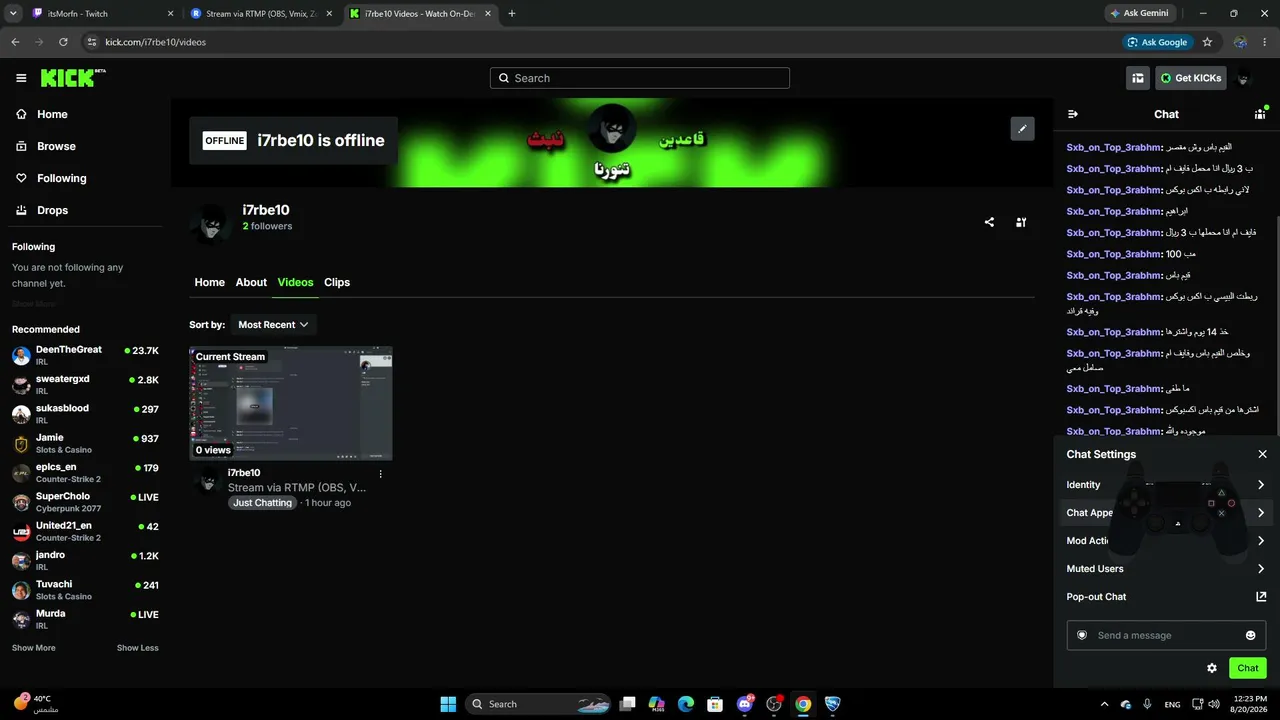The image size is (1280, 720).
Task: Open the Current Stream video thumbnail
Action: click(x=290, y=403)
